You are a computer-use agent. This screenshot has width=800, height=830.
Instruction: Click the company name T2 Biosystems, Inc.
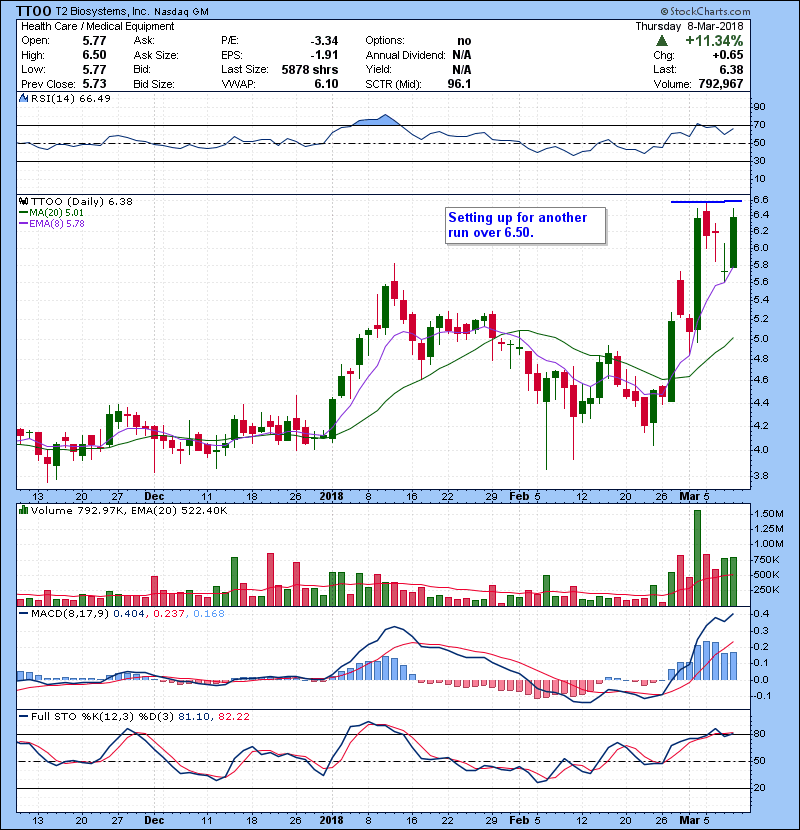(102, 11)
